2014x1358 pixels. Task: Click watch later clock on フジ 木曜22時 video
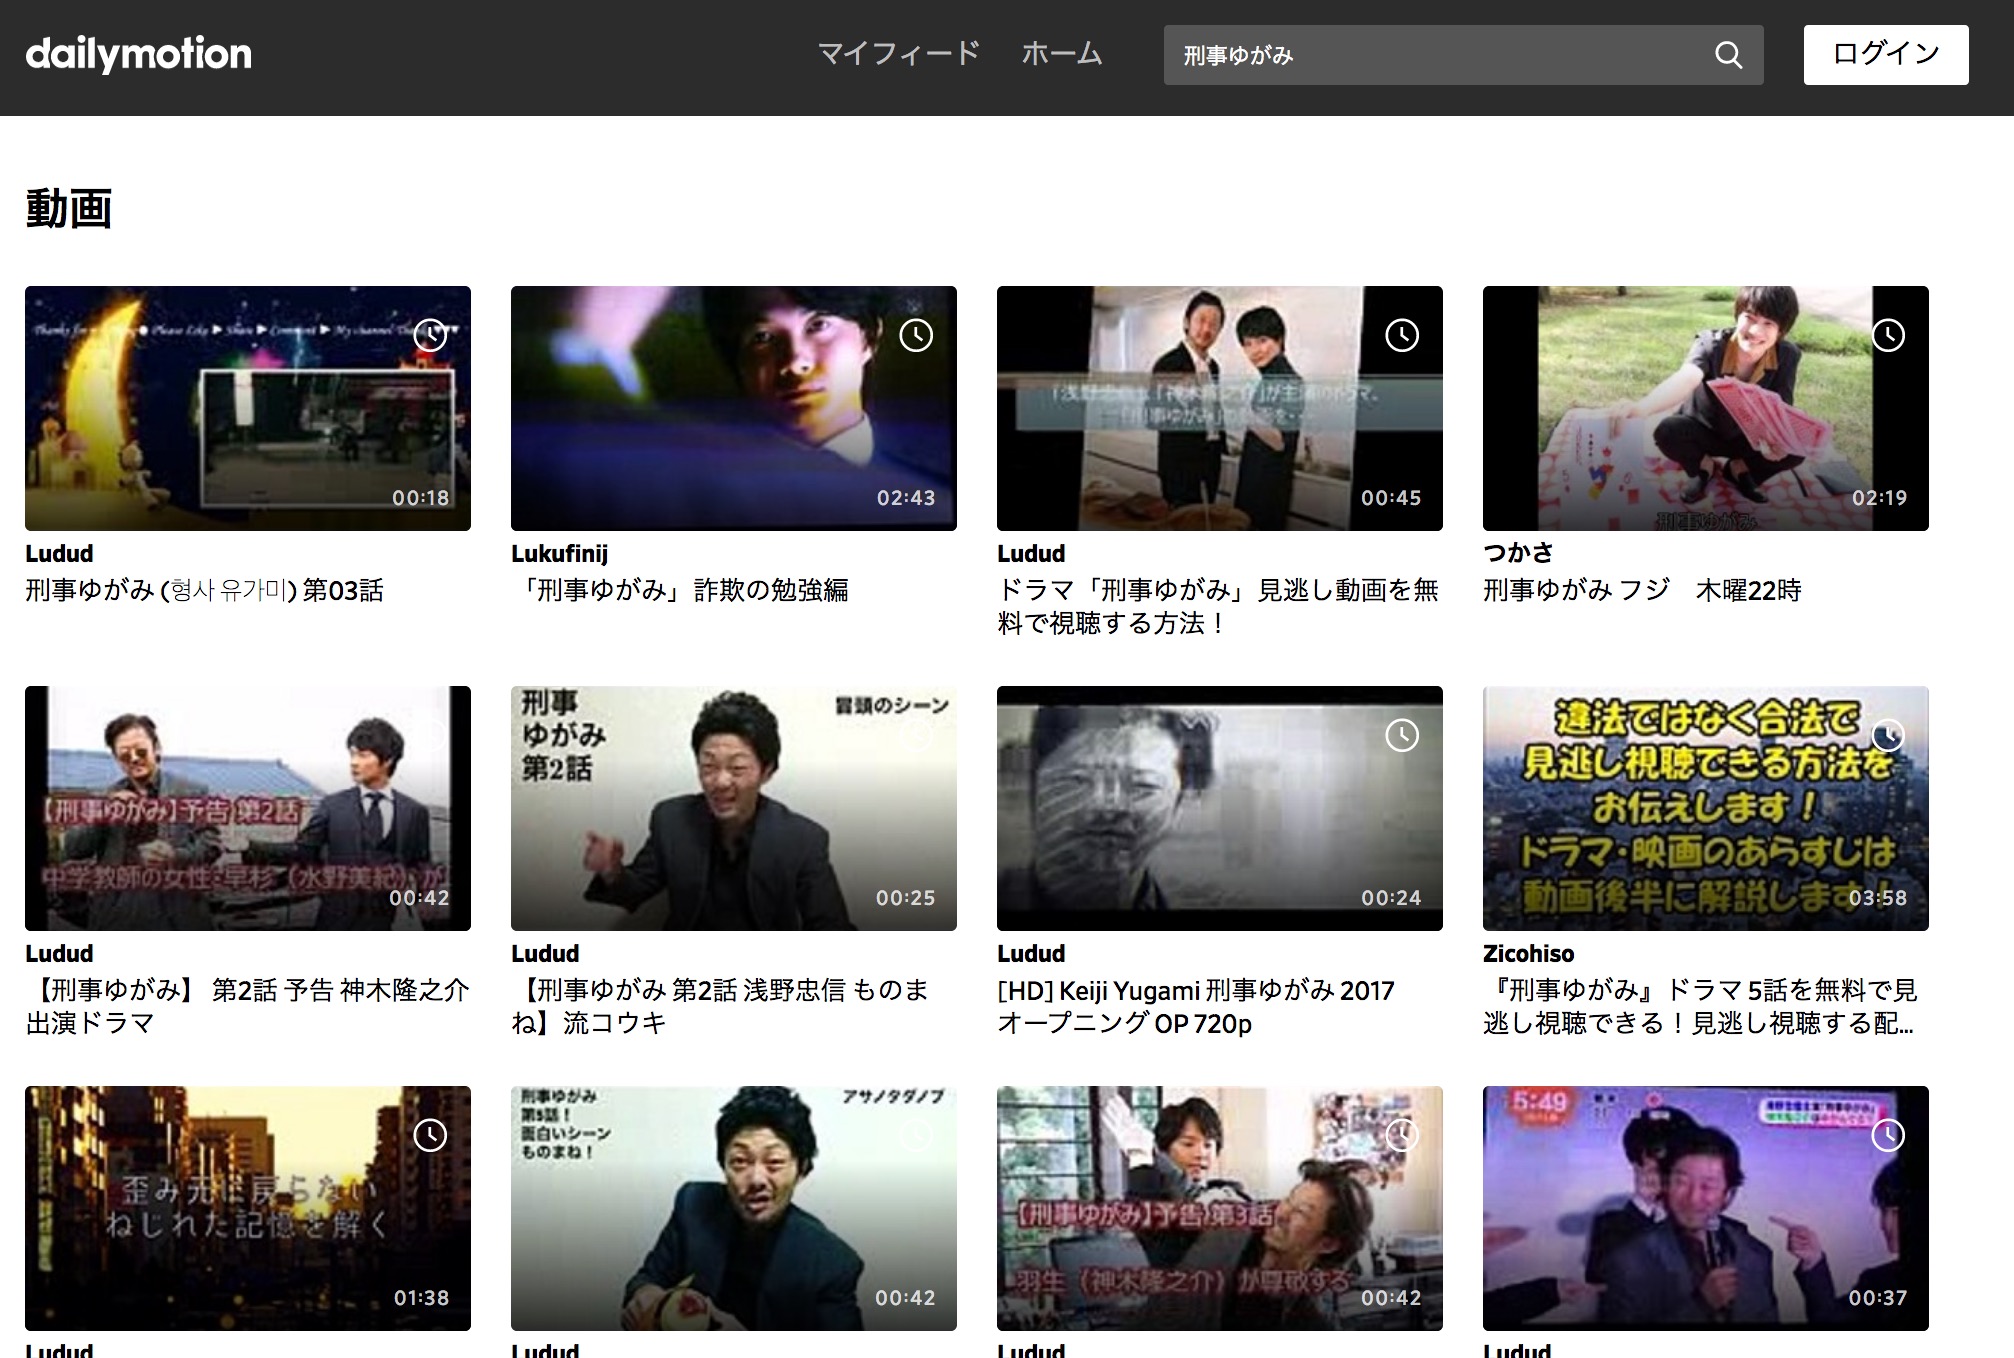coord(1888,335)
